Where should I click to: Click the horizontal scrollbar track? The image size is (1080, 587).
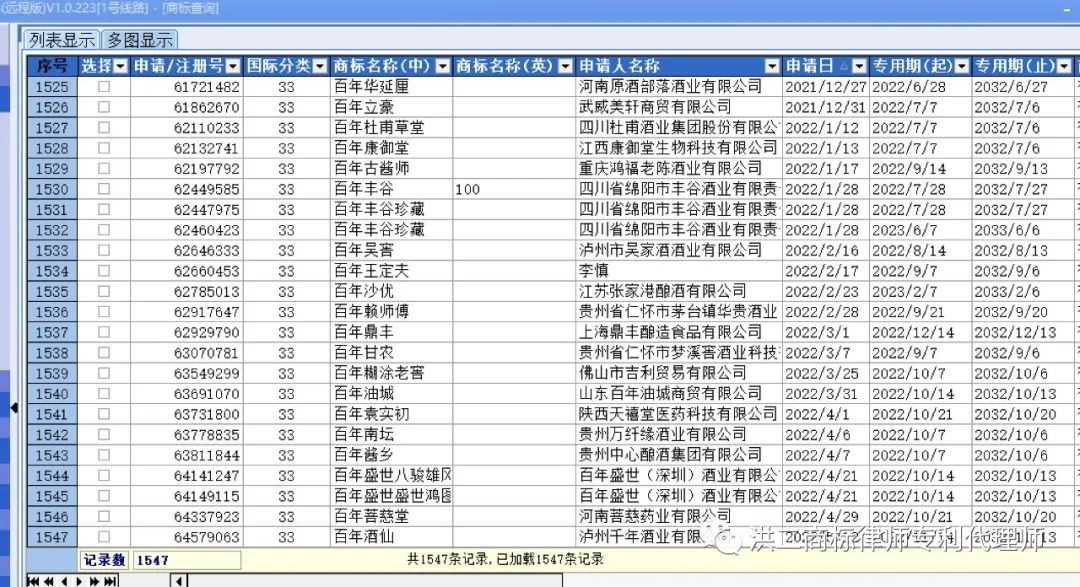[375, 581]
